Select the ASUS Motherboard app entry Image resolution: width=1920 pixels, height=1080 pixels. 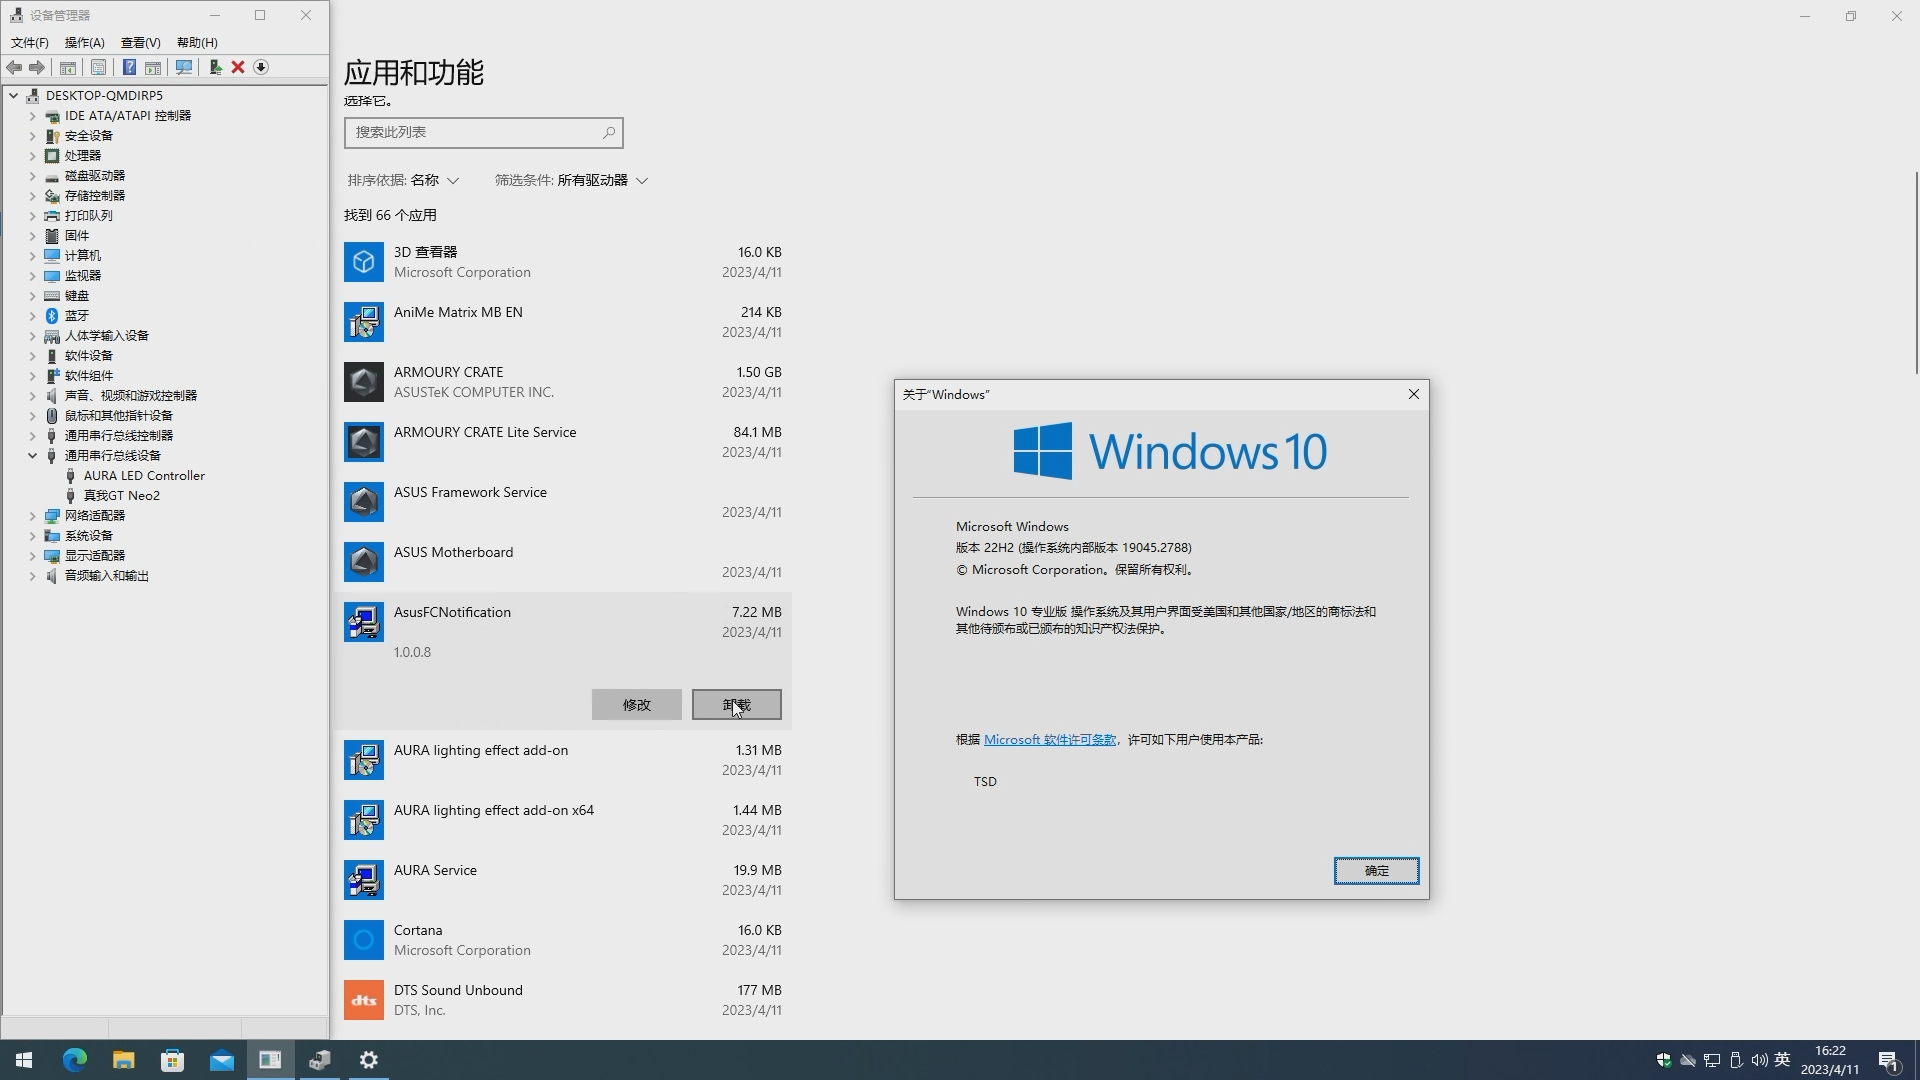pos(563,562)
